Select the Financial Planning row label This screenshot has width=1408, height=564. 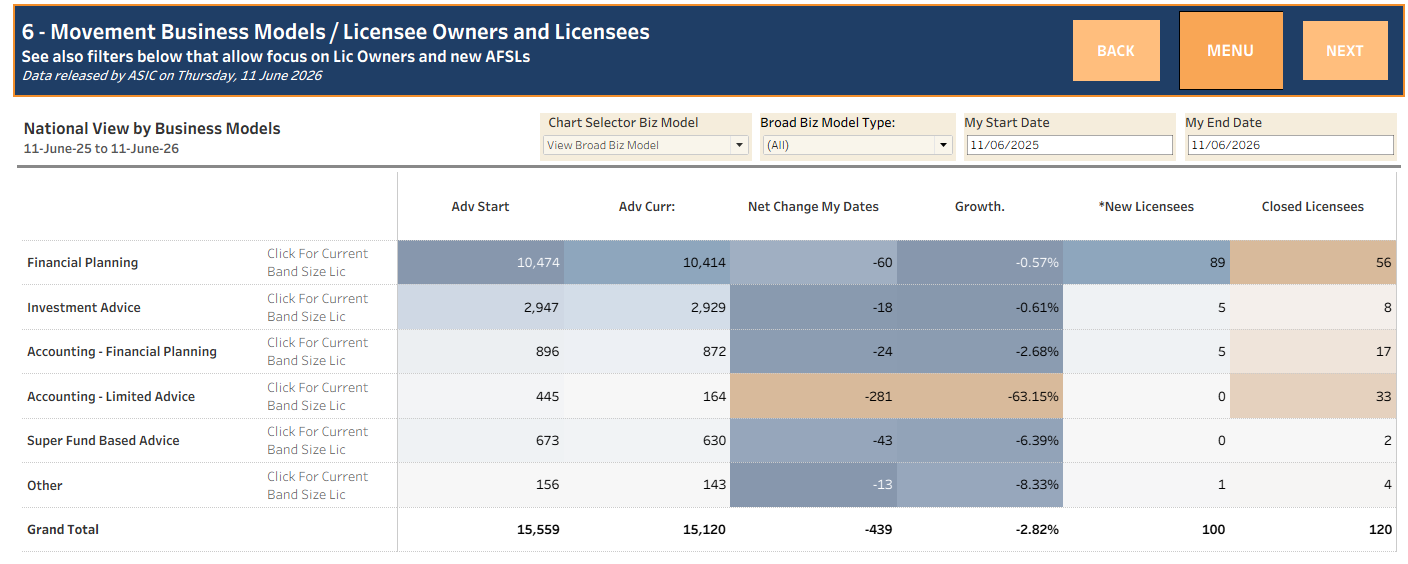coord(82,262)
